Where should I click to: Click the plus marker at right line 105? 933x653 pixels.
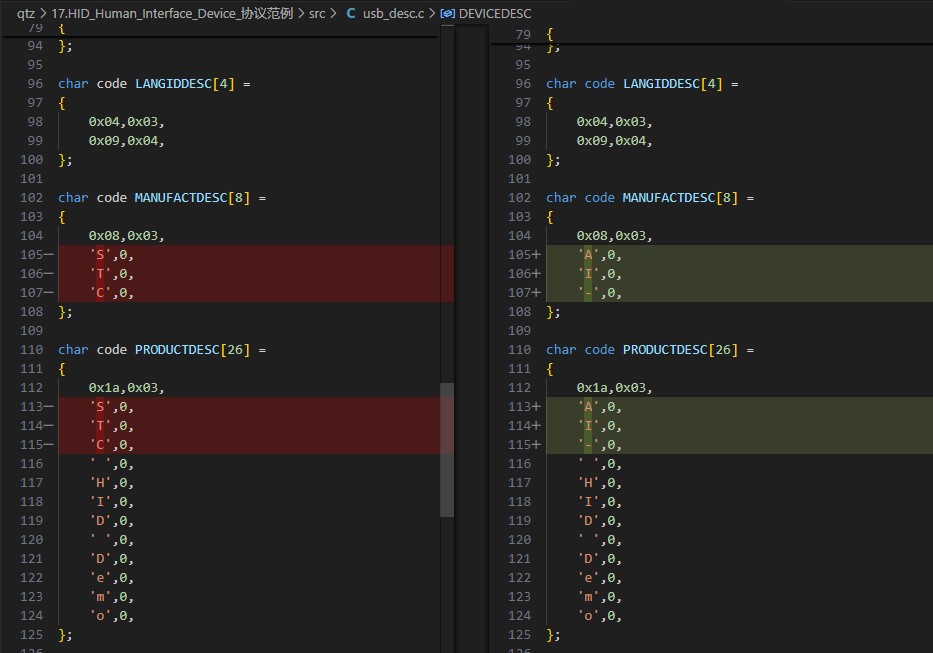(x=536, y=255)
